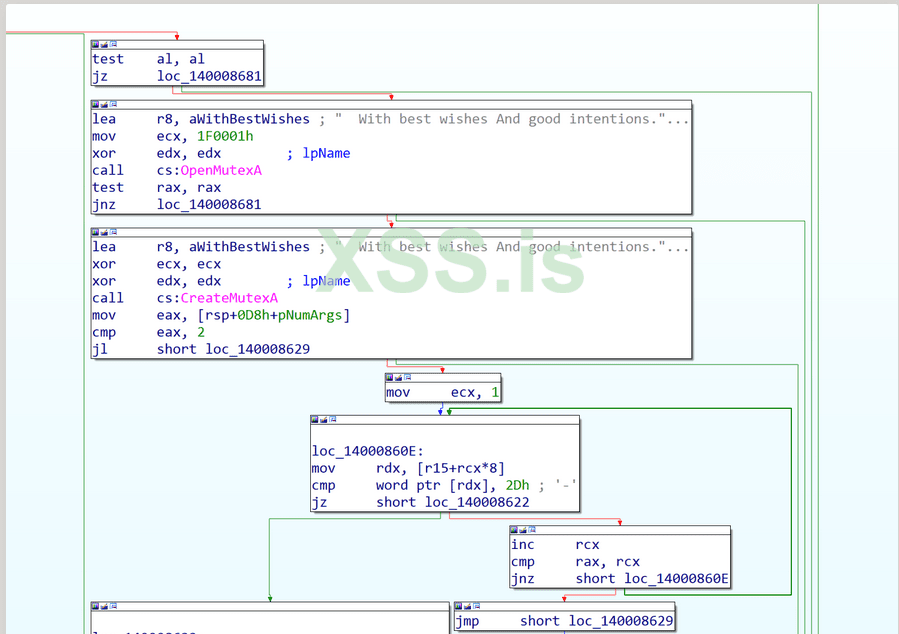Click the 'mov ecx, 1' instruction

443,393
